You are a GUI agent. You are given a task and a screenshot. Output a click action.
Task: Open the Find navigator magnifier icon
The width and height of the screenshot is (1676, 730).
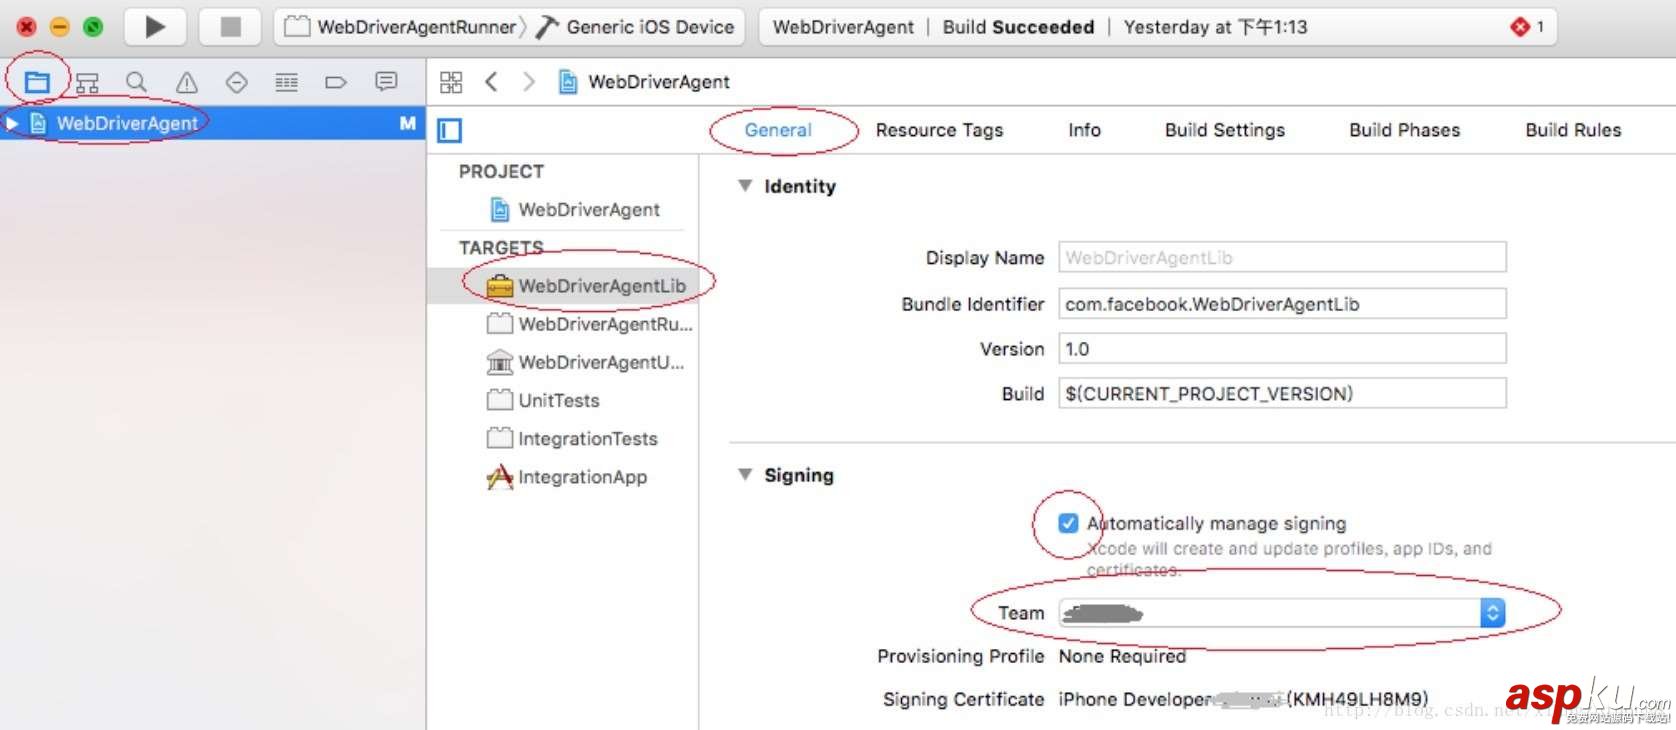pos(136,82)
